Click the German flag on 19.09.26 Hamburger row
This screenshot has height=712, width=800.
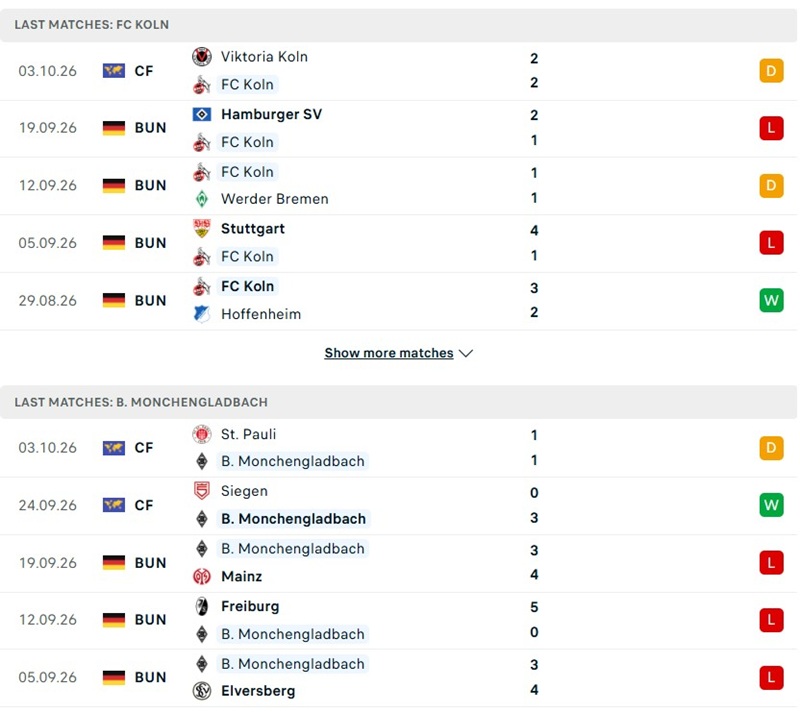click(x=114, y=128)
